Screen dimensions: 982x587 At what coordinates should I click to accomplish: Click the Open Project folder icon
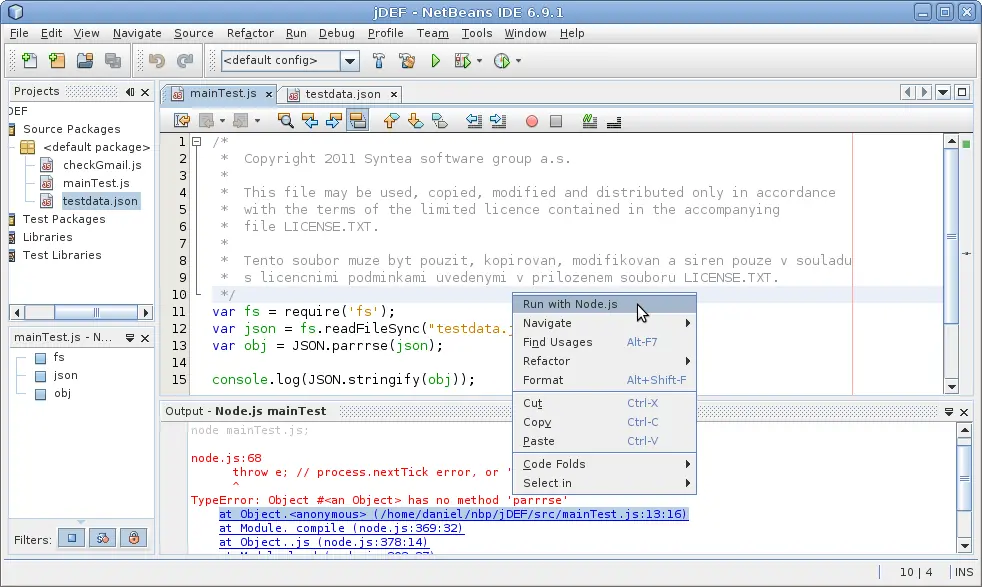pos(85,61)
